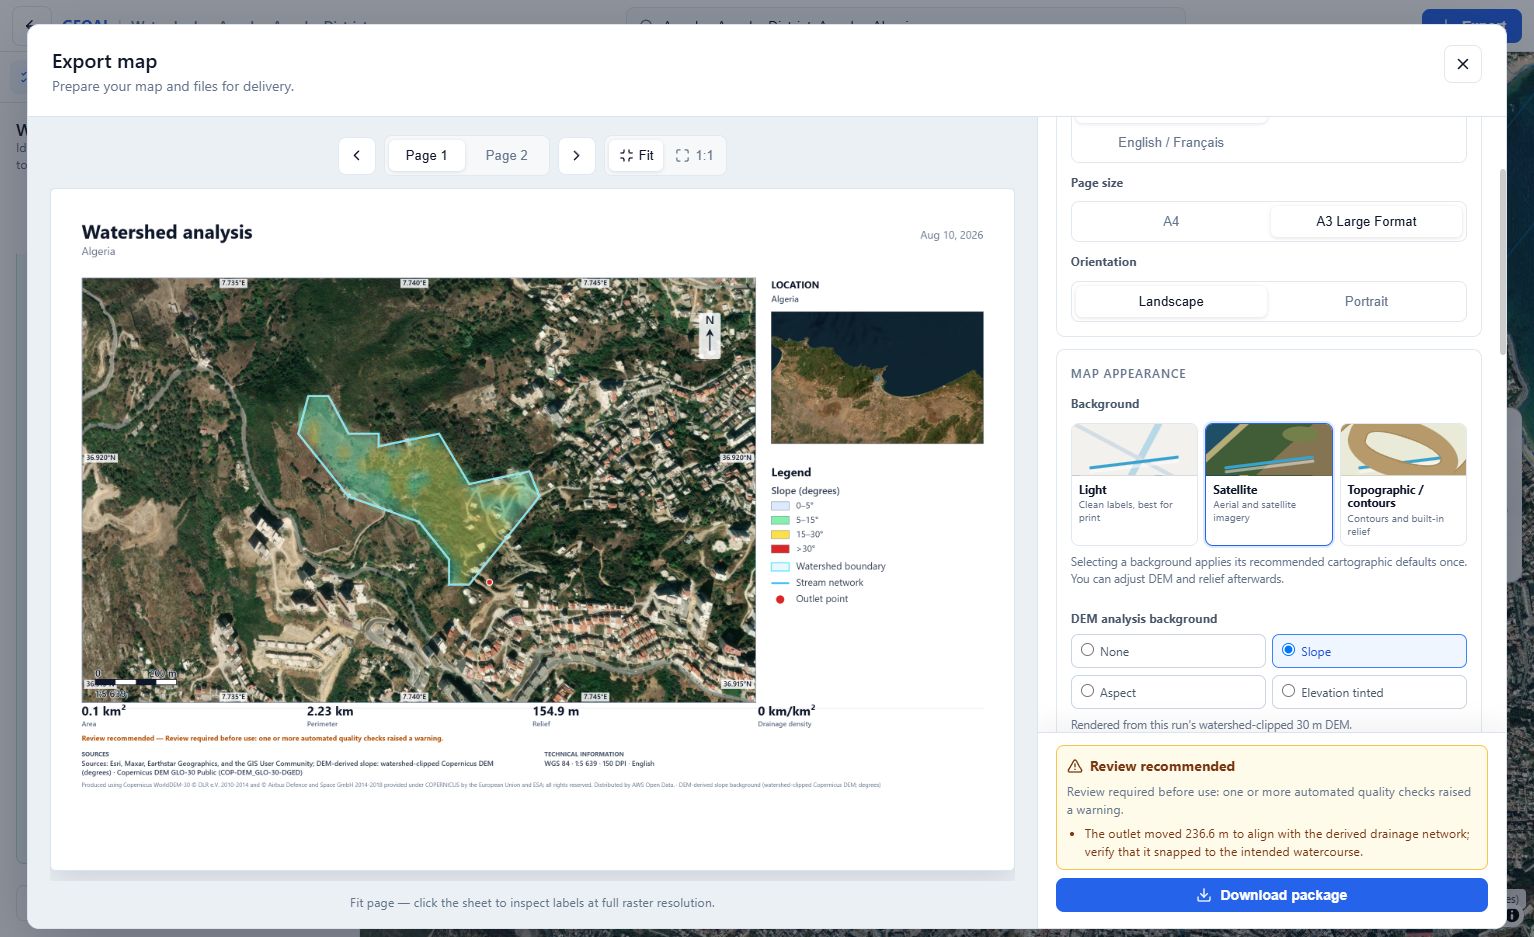Set preview zoom to 1:1

coord(694,156)
